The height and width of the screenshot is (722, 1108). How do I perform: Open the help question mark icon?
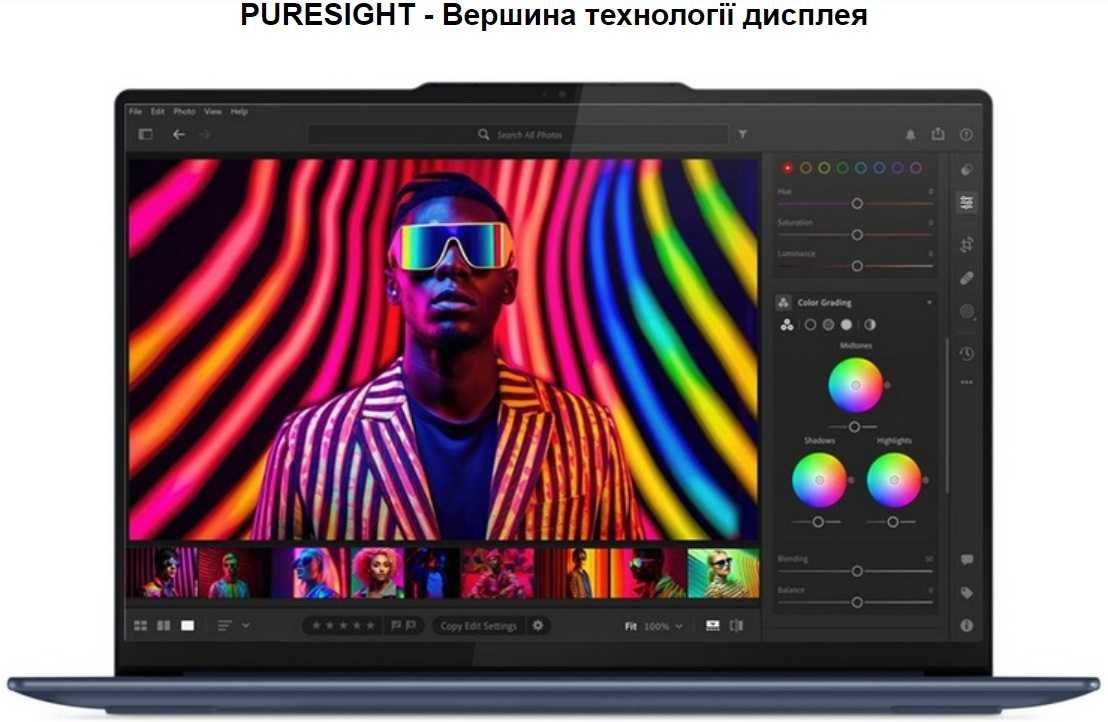966,134
